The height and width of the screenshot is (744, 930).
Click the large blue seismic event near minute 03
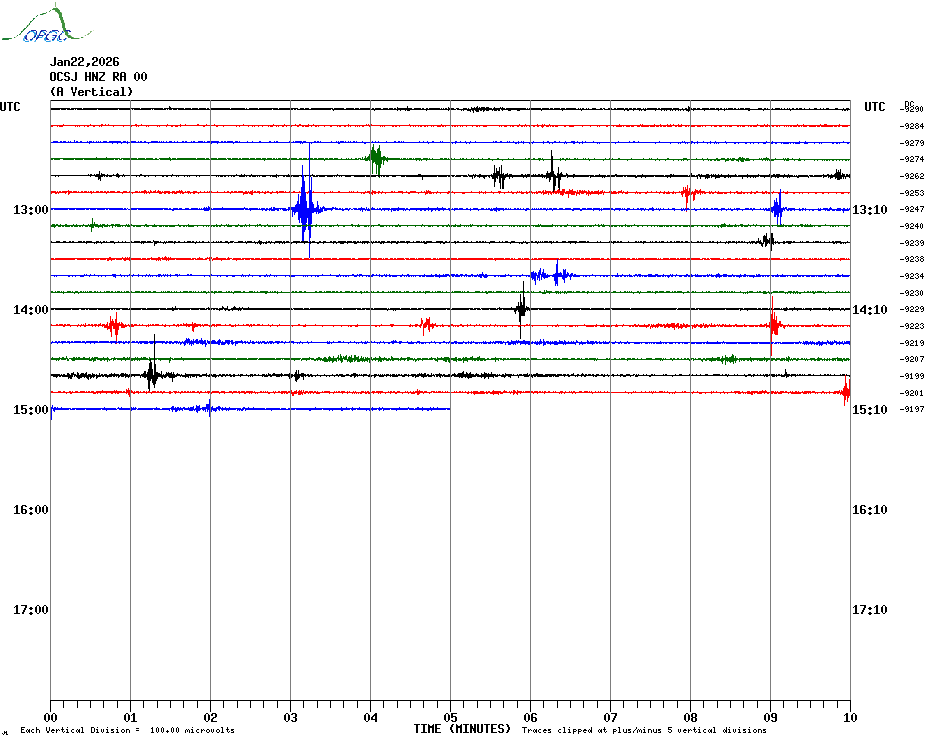(305, 210)
